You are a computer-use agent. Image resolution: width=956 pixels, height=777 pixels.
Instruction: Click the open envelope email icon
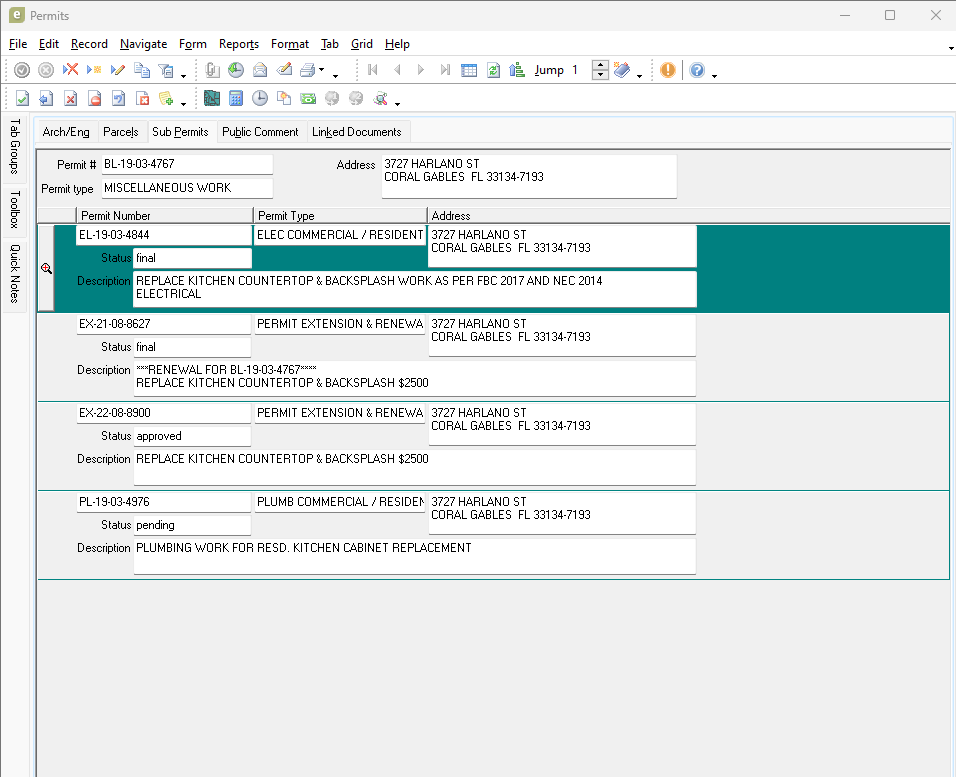pyautogui.click(x=260, y=70)
